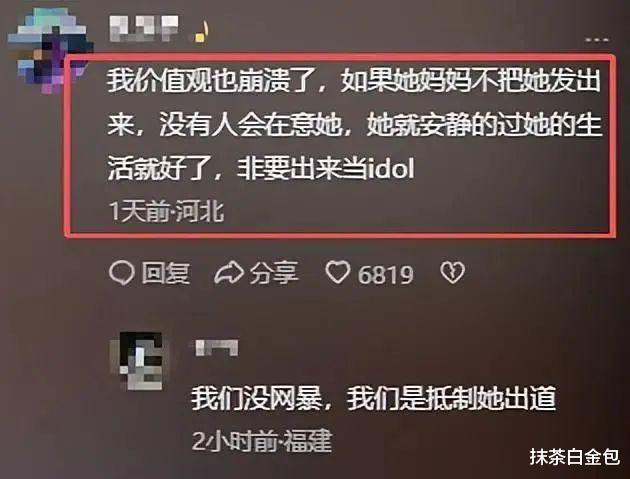Screen dimensions: 630x479
Task: Tap the 6819 likes count
Action: (x=385, y=275)
